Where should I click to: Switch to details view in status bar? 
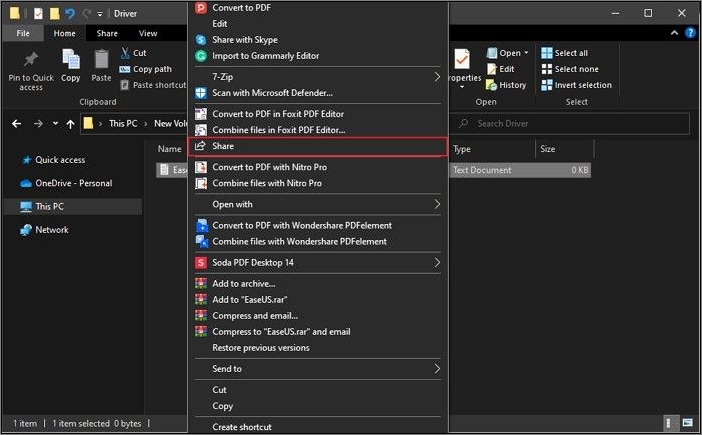669,422
